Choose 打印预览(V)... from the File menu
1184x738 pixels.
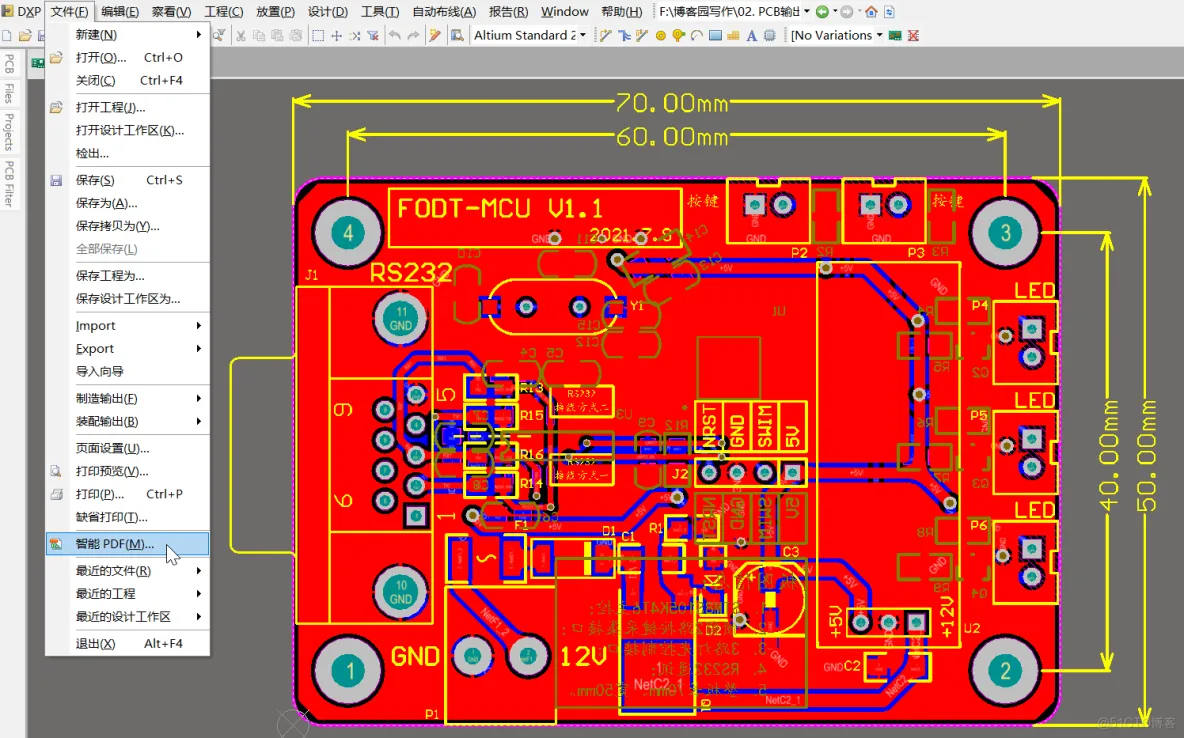[x=128, y=471]
